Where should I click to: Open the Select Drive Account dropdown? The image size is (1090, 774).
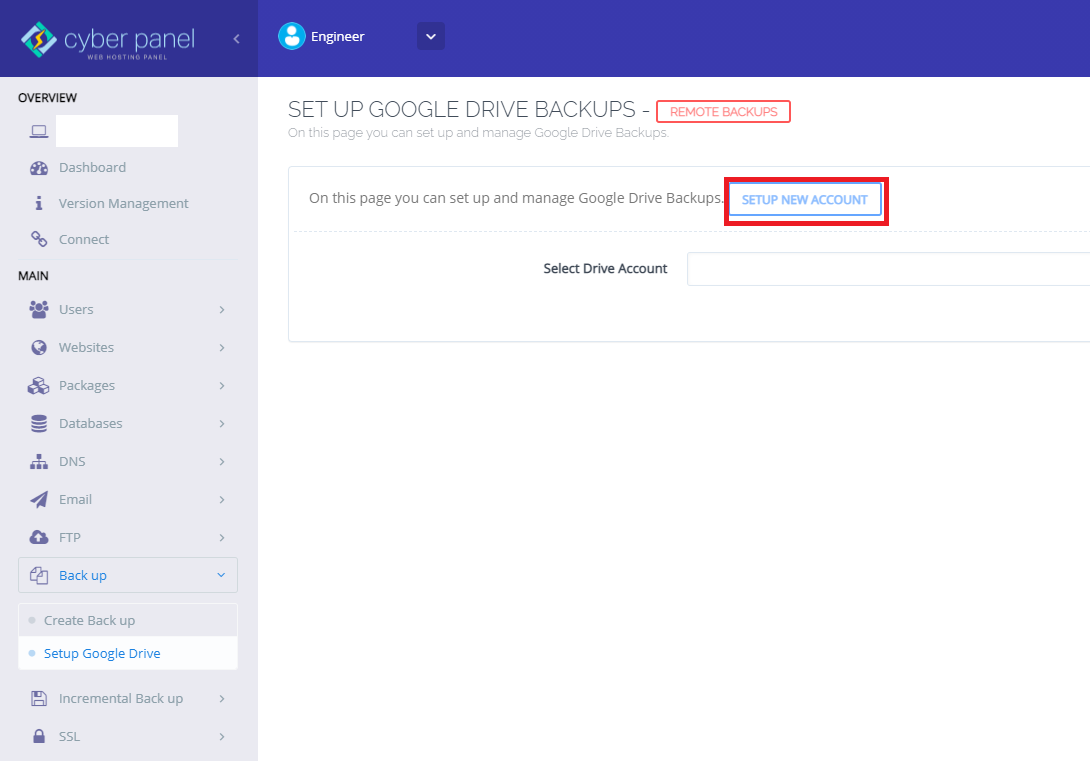tap(888, 269)
